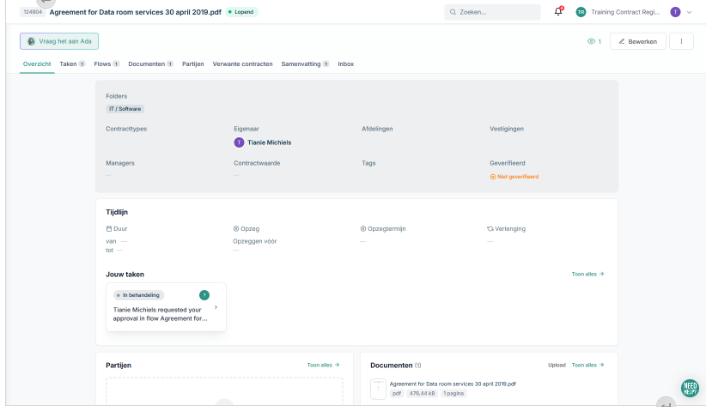Click Tianie Michiels owner avatar

coord(239,142)
